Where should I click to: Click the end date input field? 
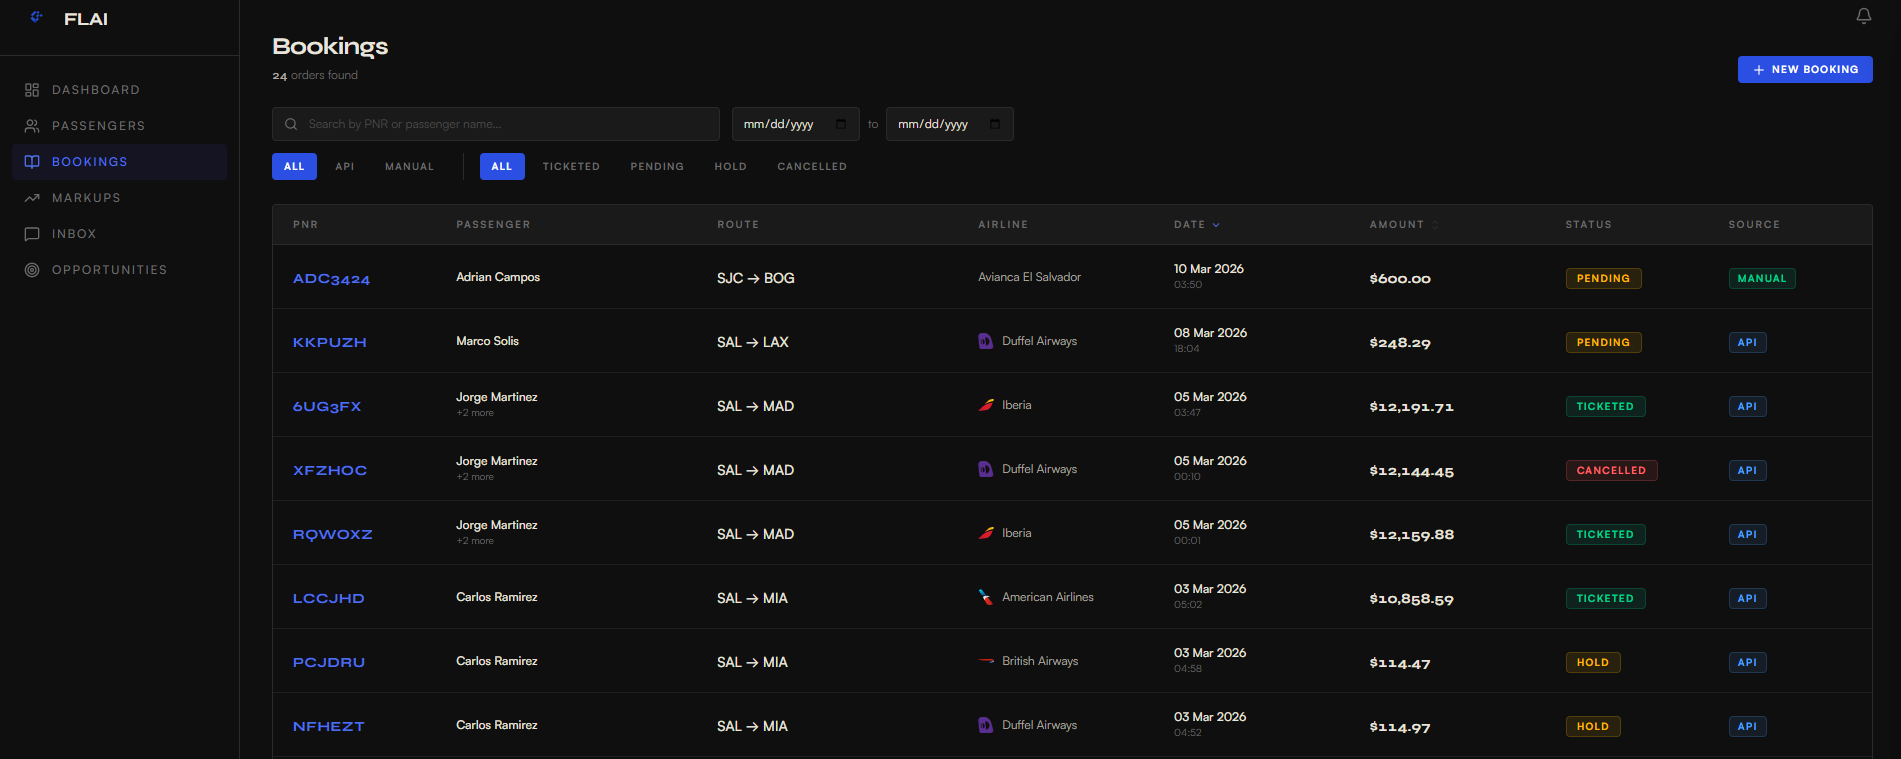[950, 124]
